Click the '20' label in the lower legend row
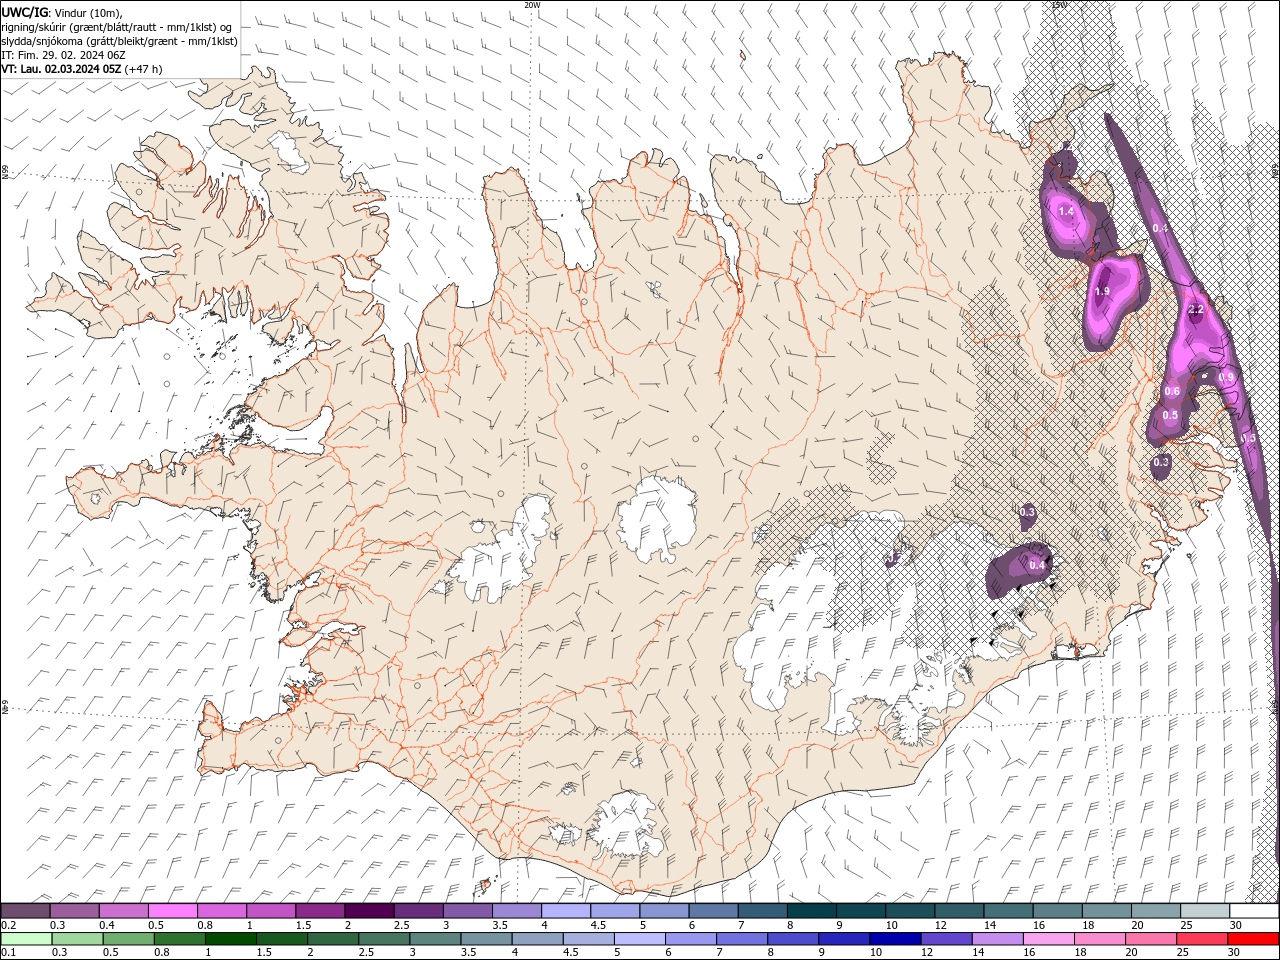The width and height of the screenshot is (1280, 960). tap(1132, 953)
